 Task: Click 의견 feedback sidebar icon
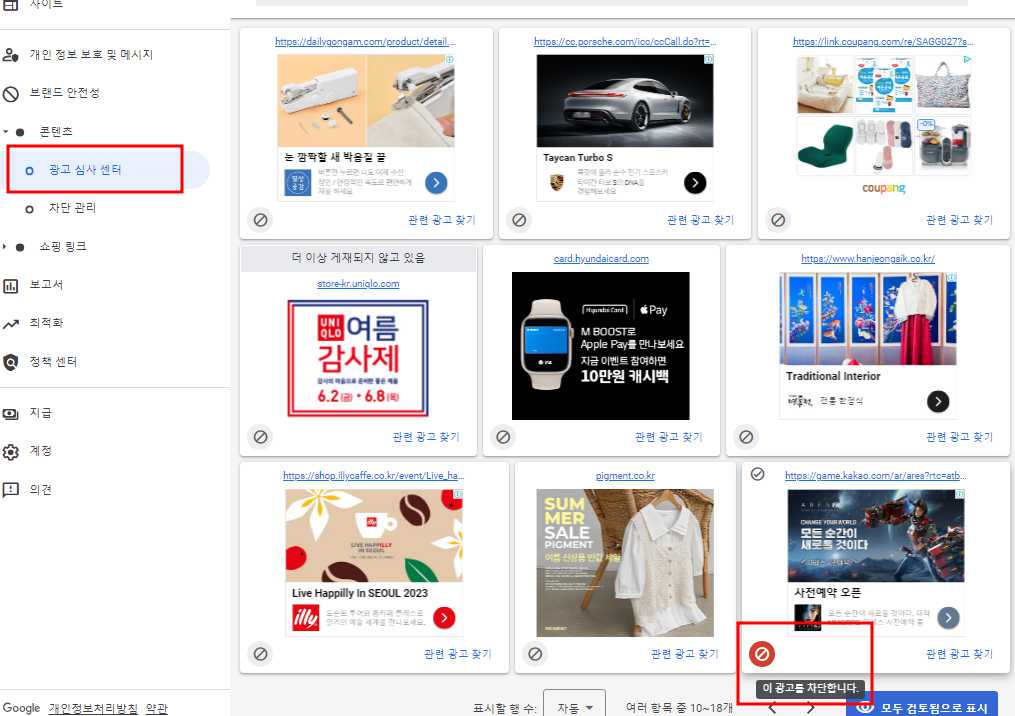pos(10,490)
